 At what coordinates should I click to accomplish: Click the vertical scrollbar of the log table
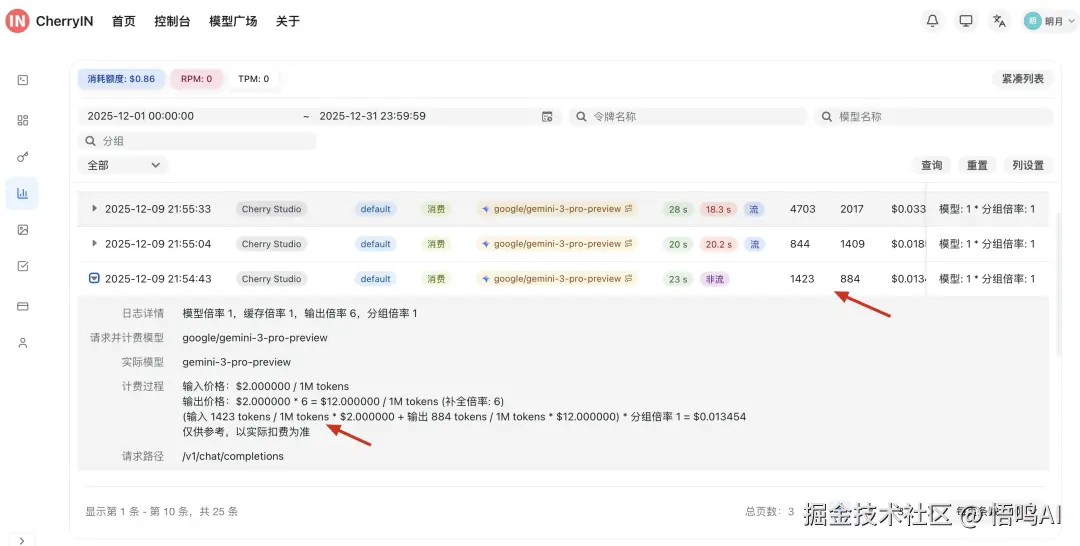pyautogui.click(x=1059, y=282)
